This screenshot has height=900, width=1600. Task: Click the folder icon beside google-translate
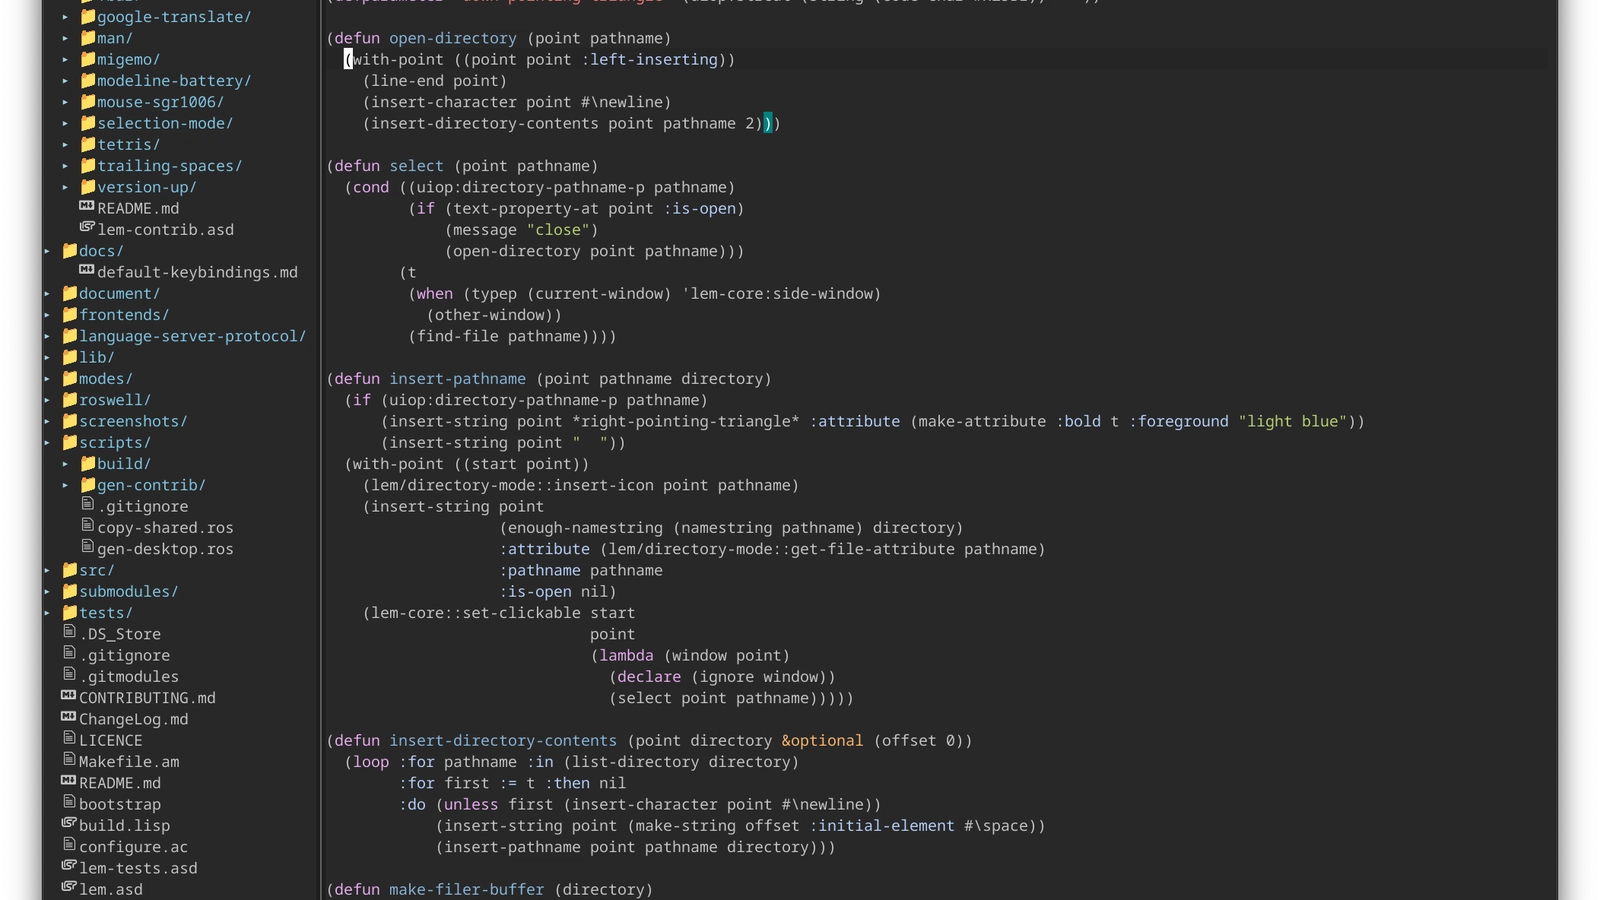pyautogui.click(x=87, y=16)
